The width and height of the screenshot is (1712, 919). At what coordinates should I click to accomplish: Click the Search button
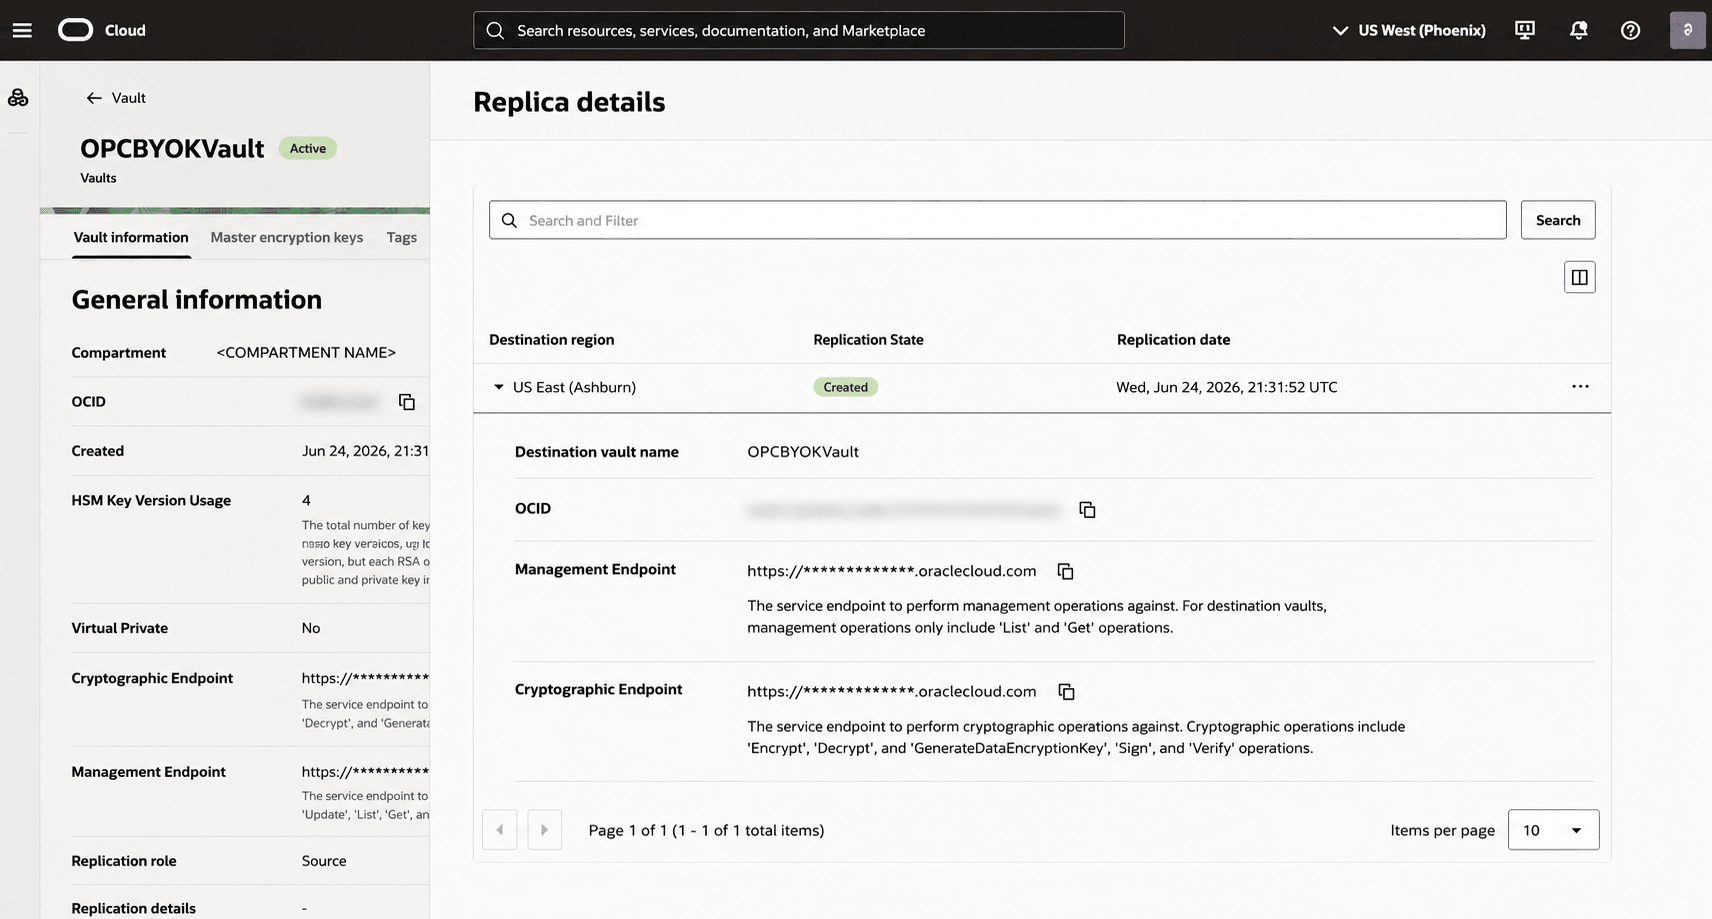tap(1558, 220)
